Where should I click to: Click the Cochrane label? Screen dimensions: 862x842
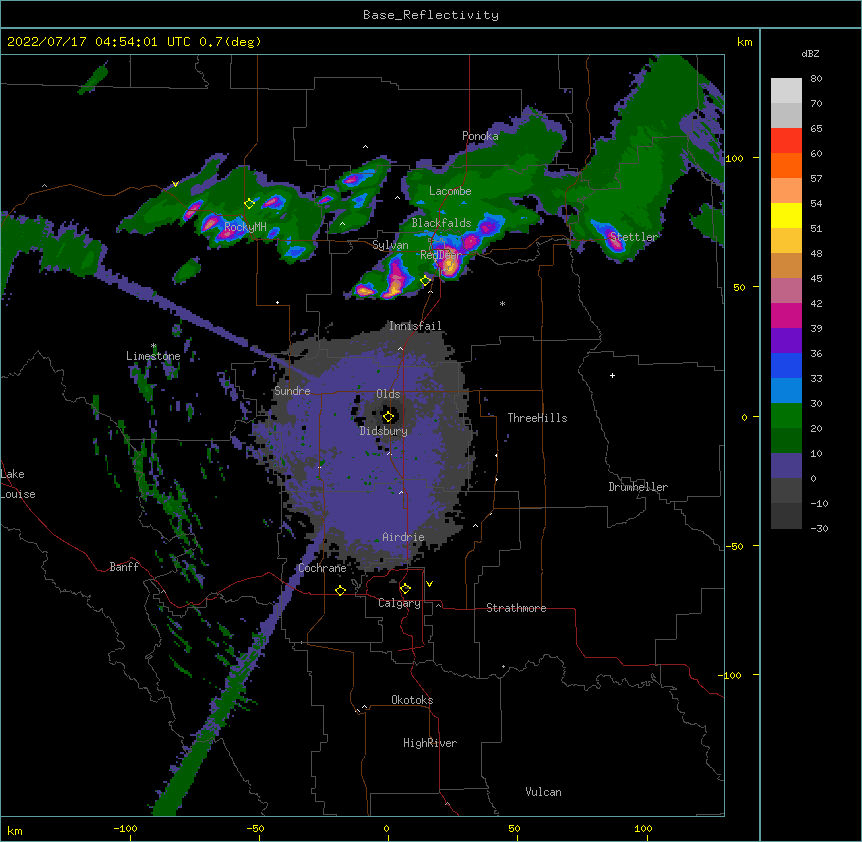[322, 568]
